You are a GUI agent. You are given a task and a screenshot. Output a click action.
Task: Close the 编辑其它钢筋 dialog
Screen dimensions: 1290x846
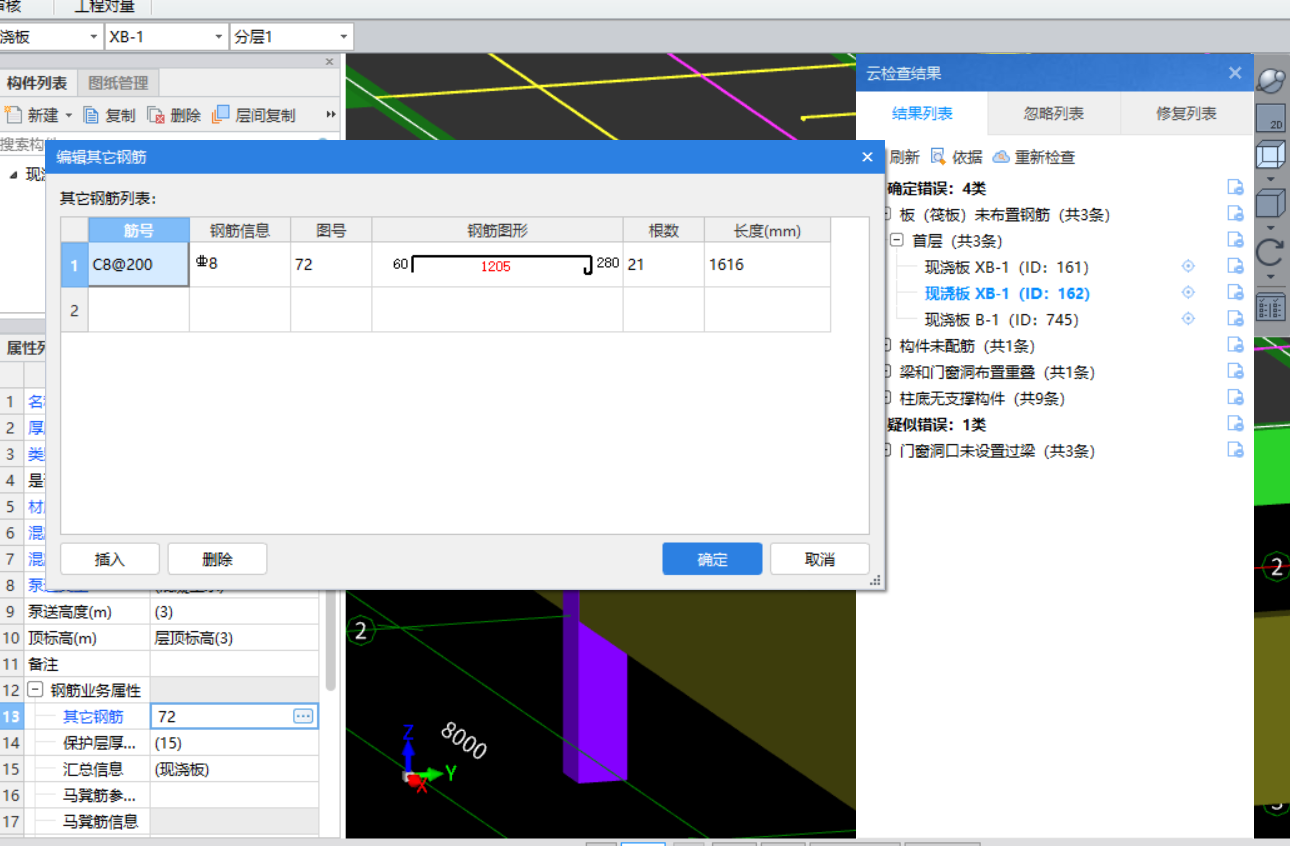click(867, 157)
